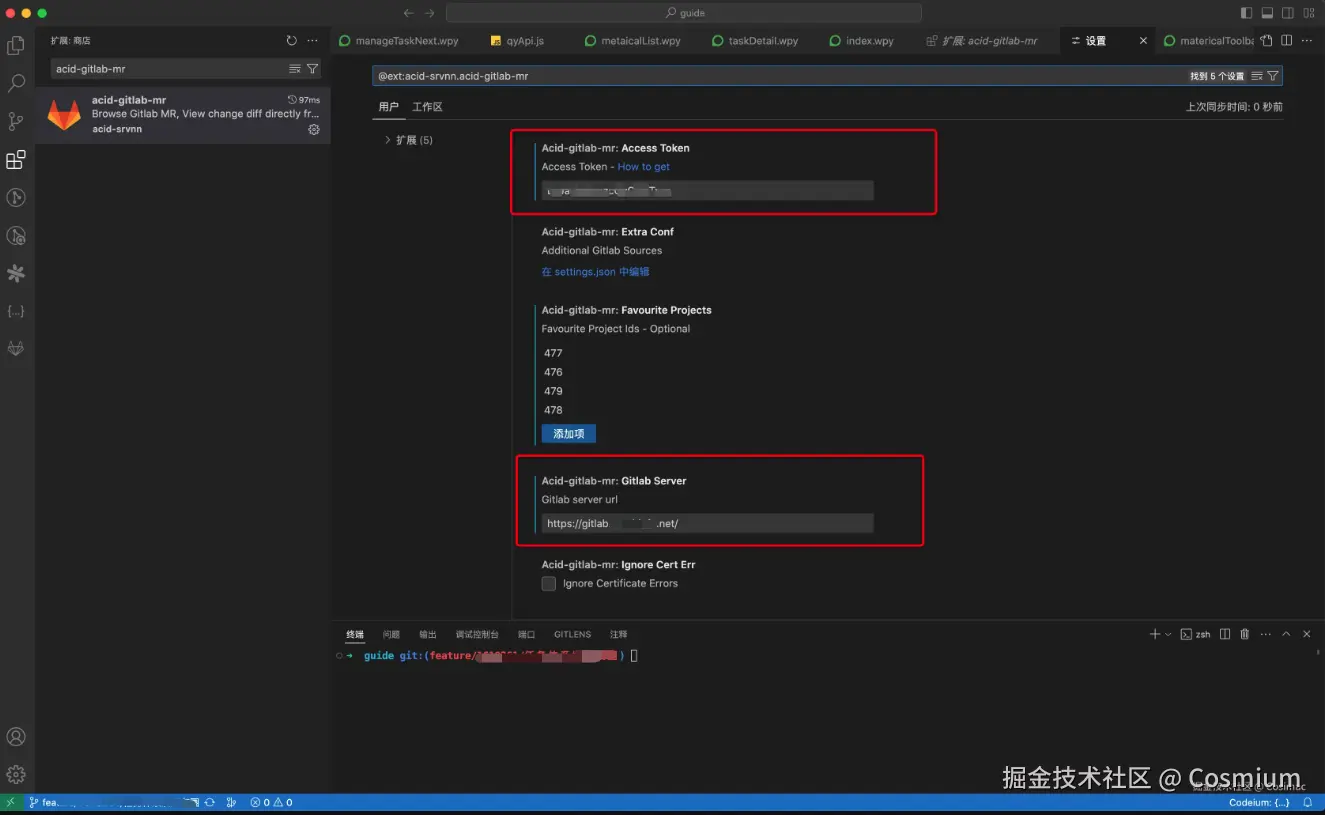Toggle bottom panel layout button
Image resolution: width=1325 pixels, height=815 pixels.
pos(1267,13)
